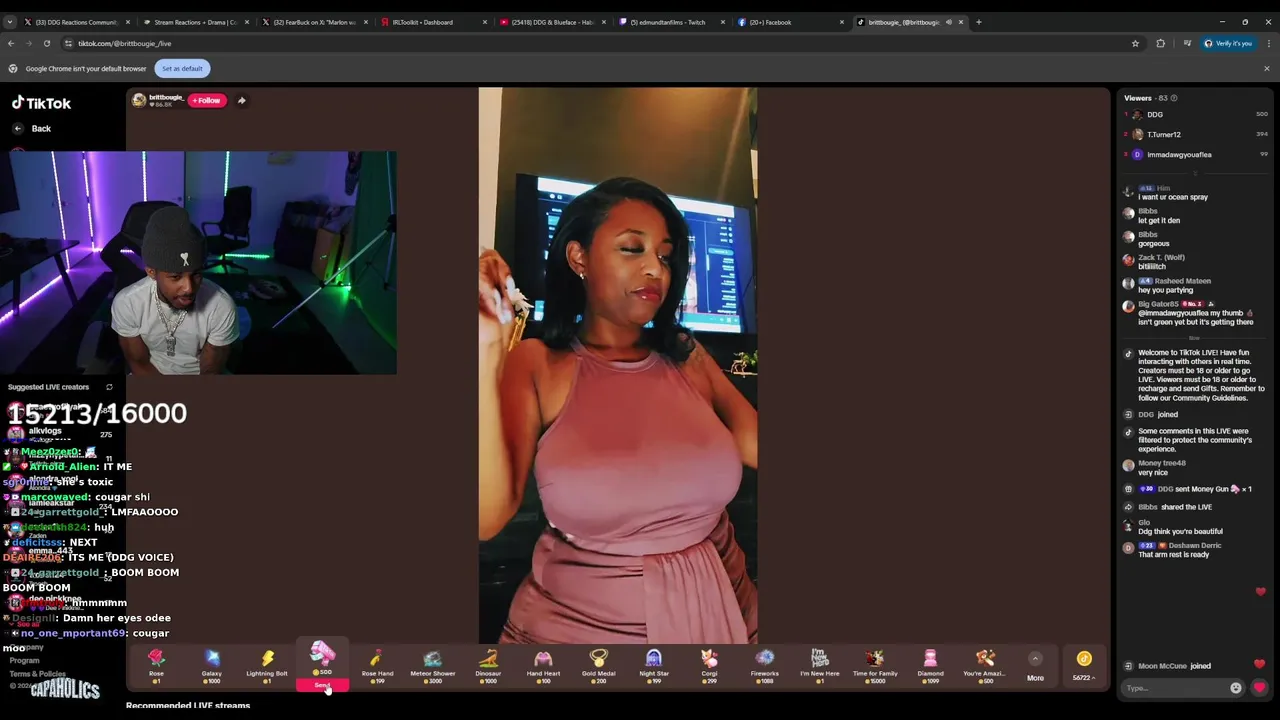Open the coin balance 56722 menu

click(1084, 665)
